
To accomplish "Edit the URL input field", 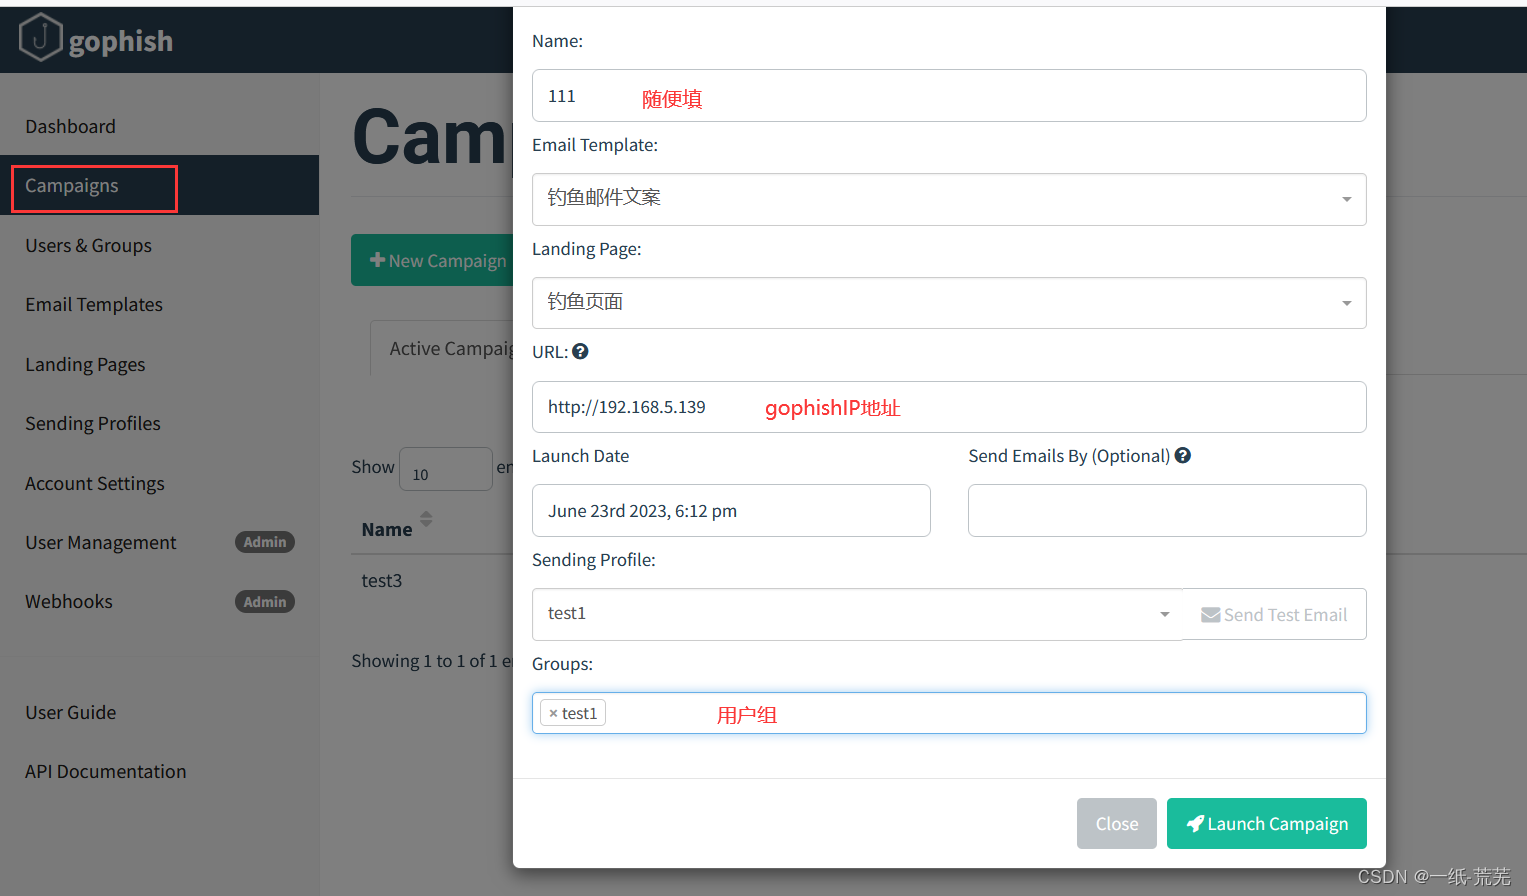I will 949,407.
